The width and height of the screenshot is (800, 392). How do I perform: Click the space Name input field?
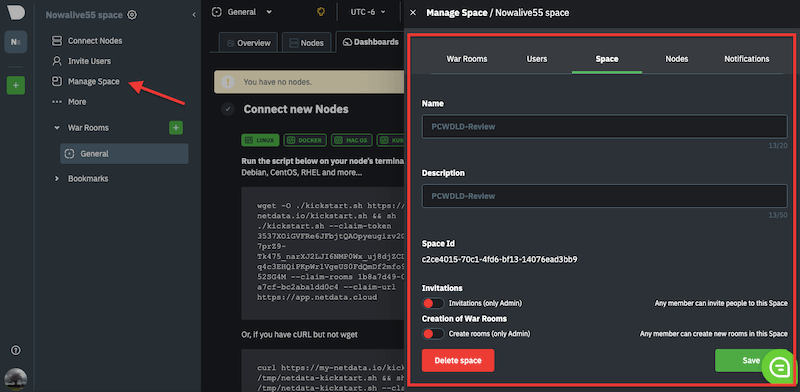point(604,127)
